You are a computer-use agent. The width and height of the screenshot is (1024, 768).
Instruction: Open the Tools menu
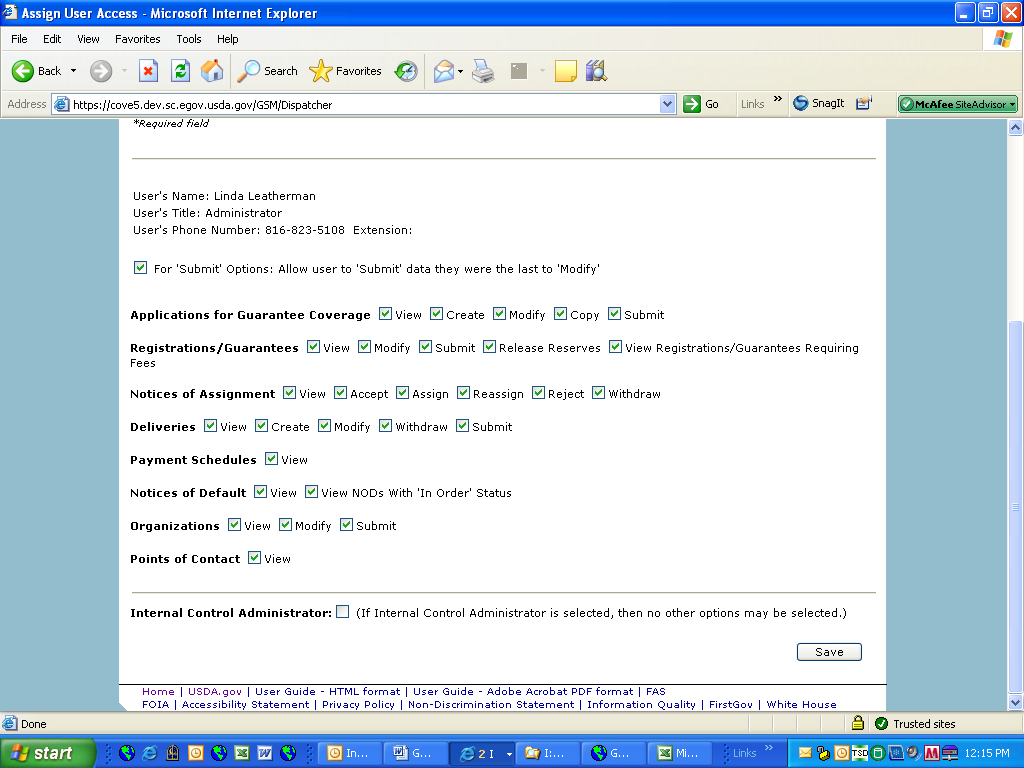click(188, 39)
